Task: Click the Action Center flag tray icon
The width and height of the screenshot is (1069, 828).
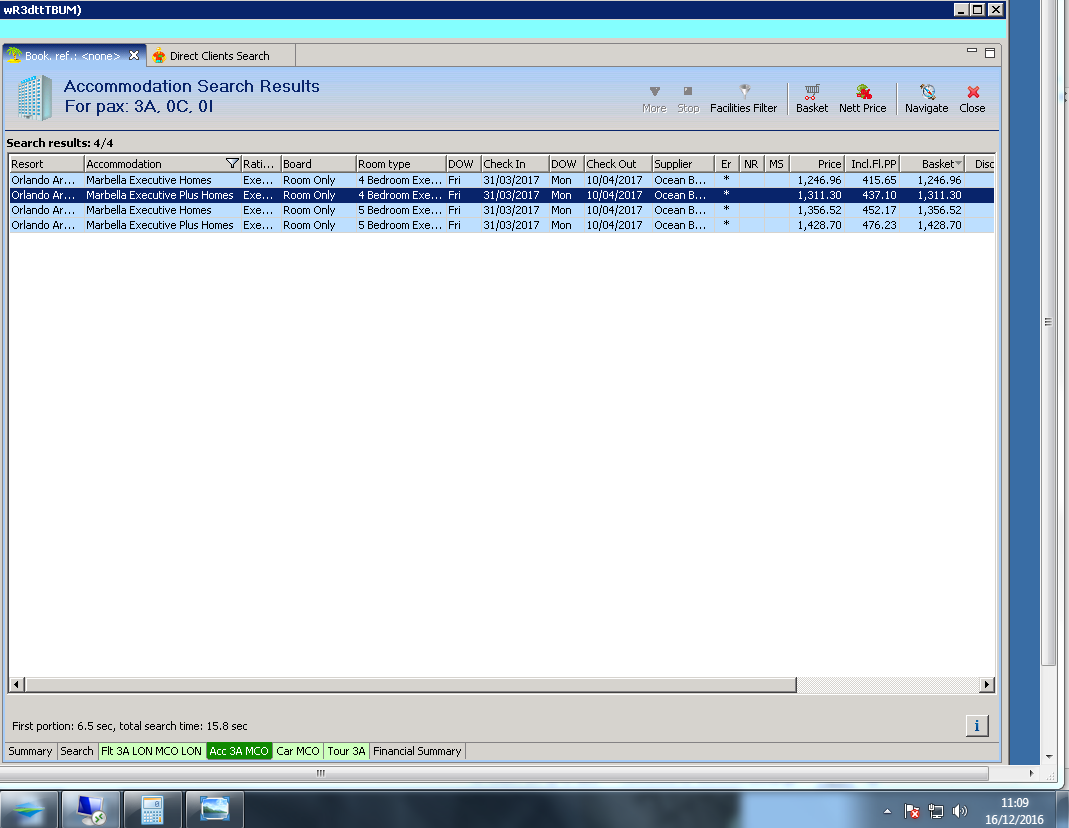Action: click(x=912, y=811)
